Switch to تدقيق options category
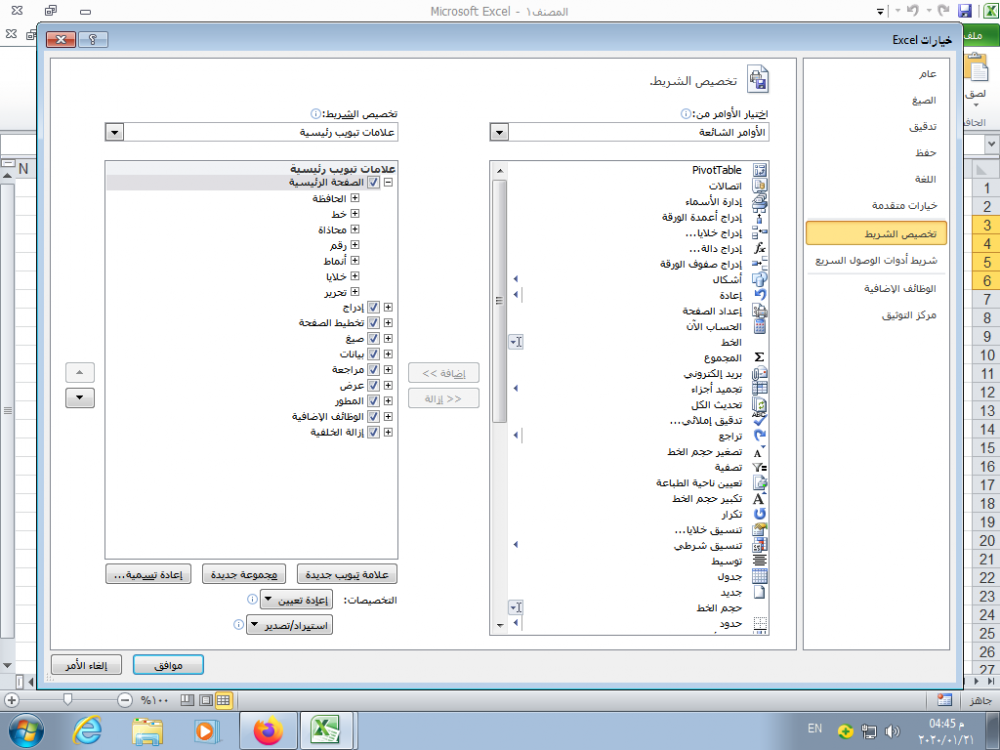The height and width of the screenshot is (750, 1000). coord(923,127)
